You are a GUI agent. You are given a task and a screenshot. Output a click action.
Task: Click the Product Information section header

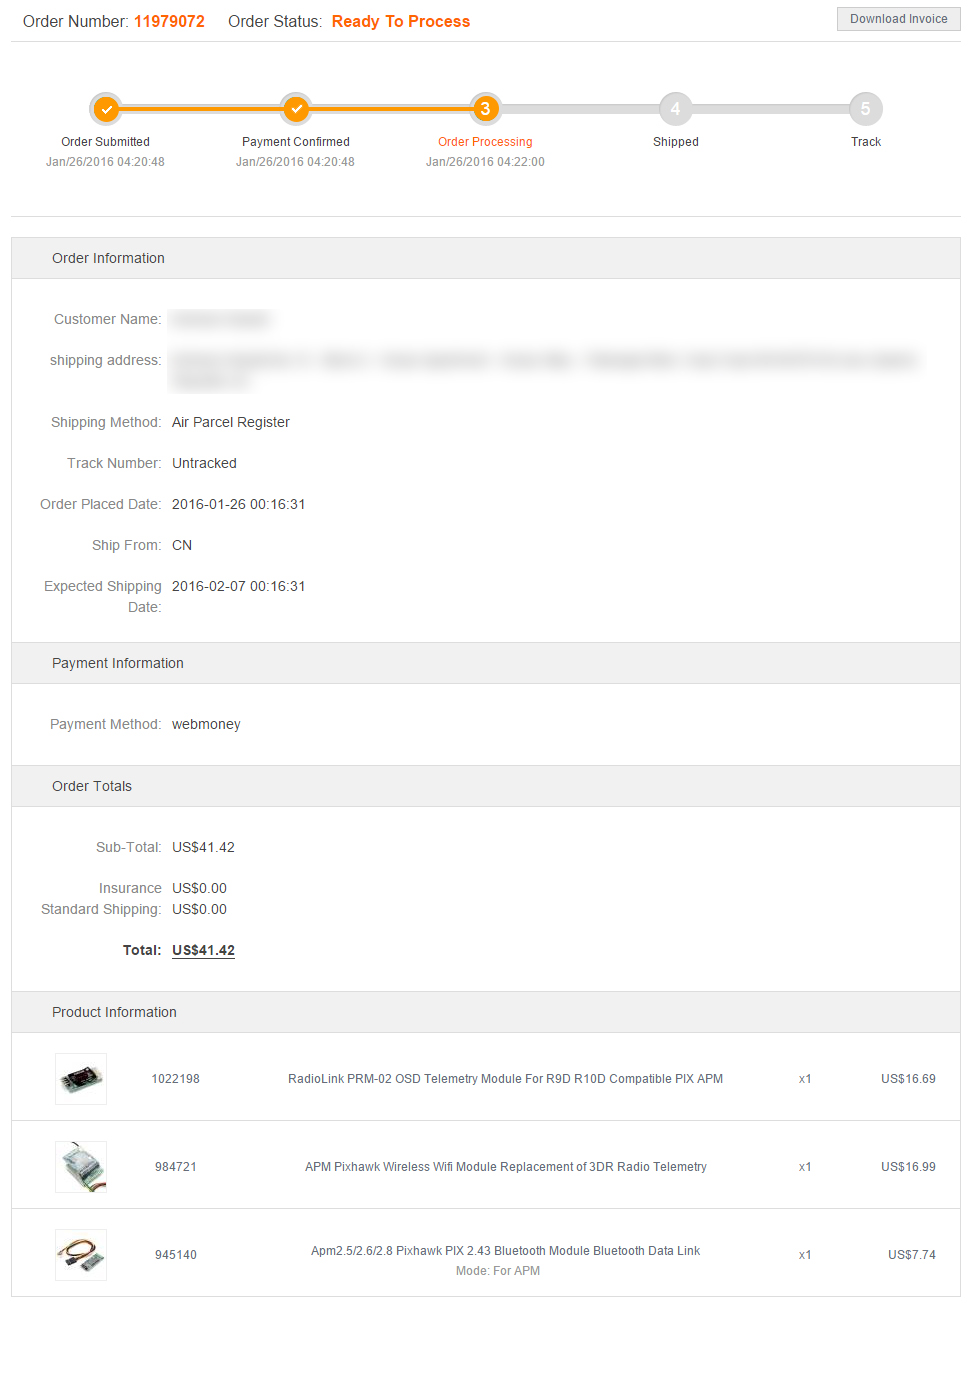tap(114, 1012)
